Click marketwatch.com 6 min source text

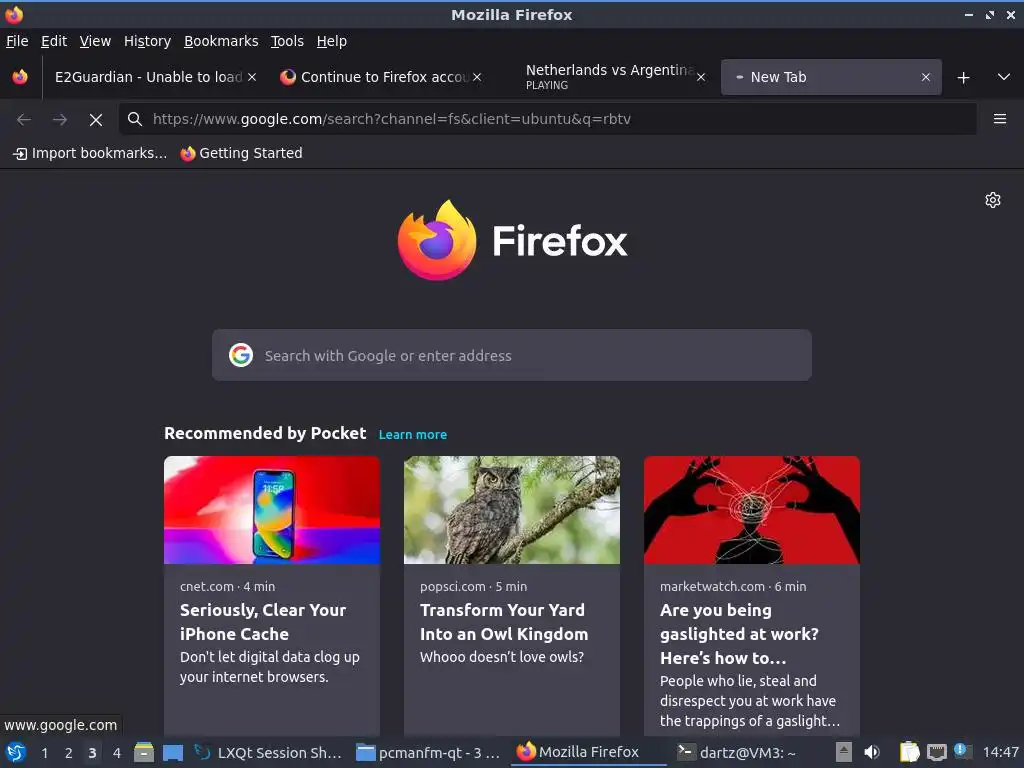tap(733, 586)
